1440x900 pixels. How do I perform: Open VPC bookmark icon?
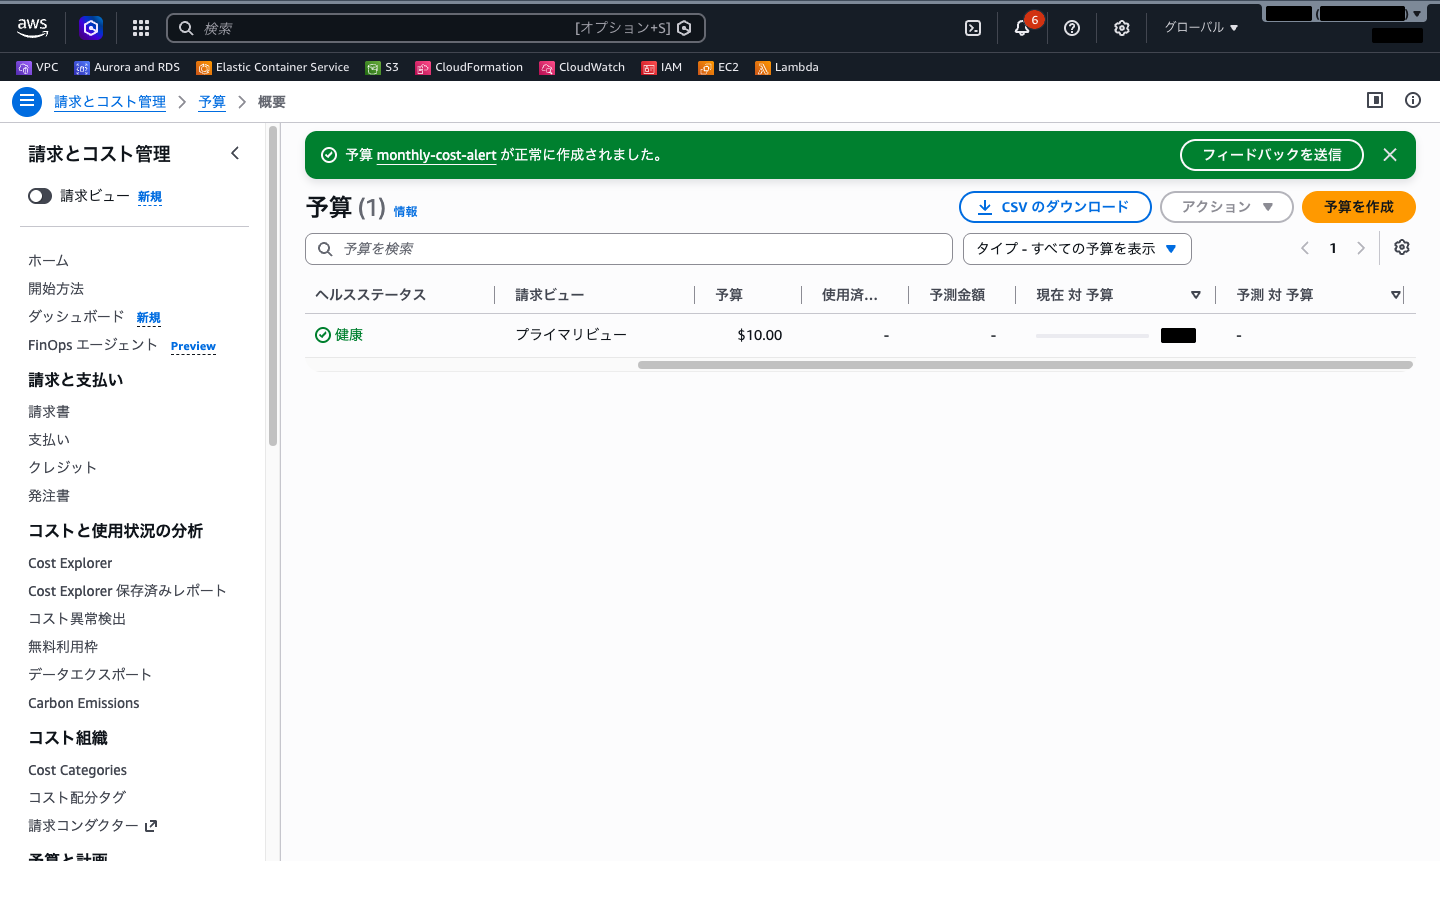[x=24, y=68]
